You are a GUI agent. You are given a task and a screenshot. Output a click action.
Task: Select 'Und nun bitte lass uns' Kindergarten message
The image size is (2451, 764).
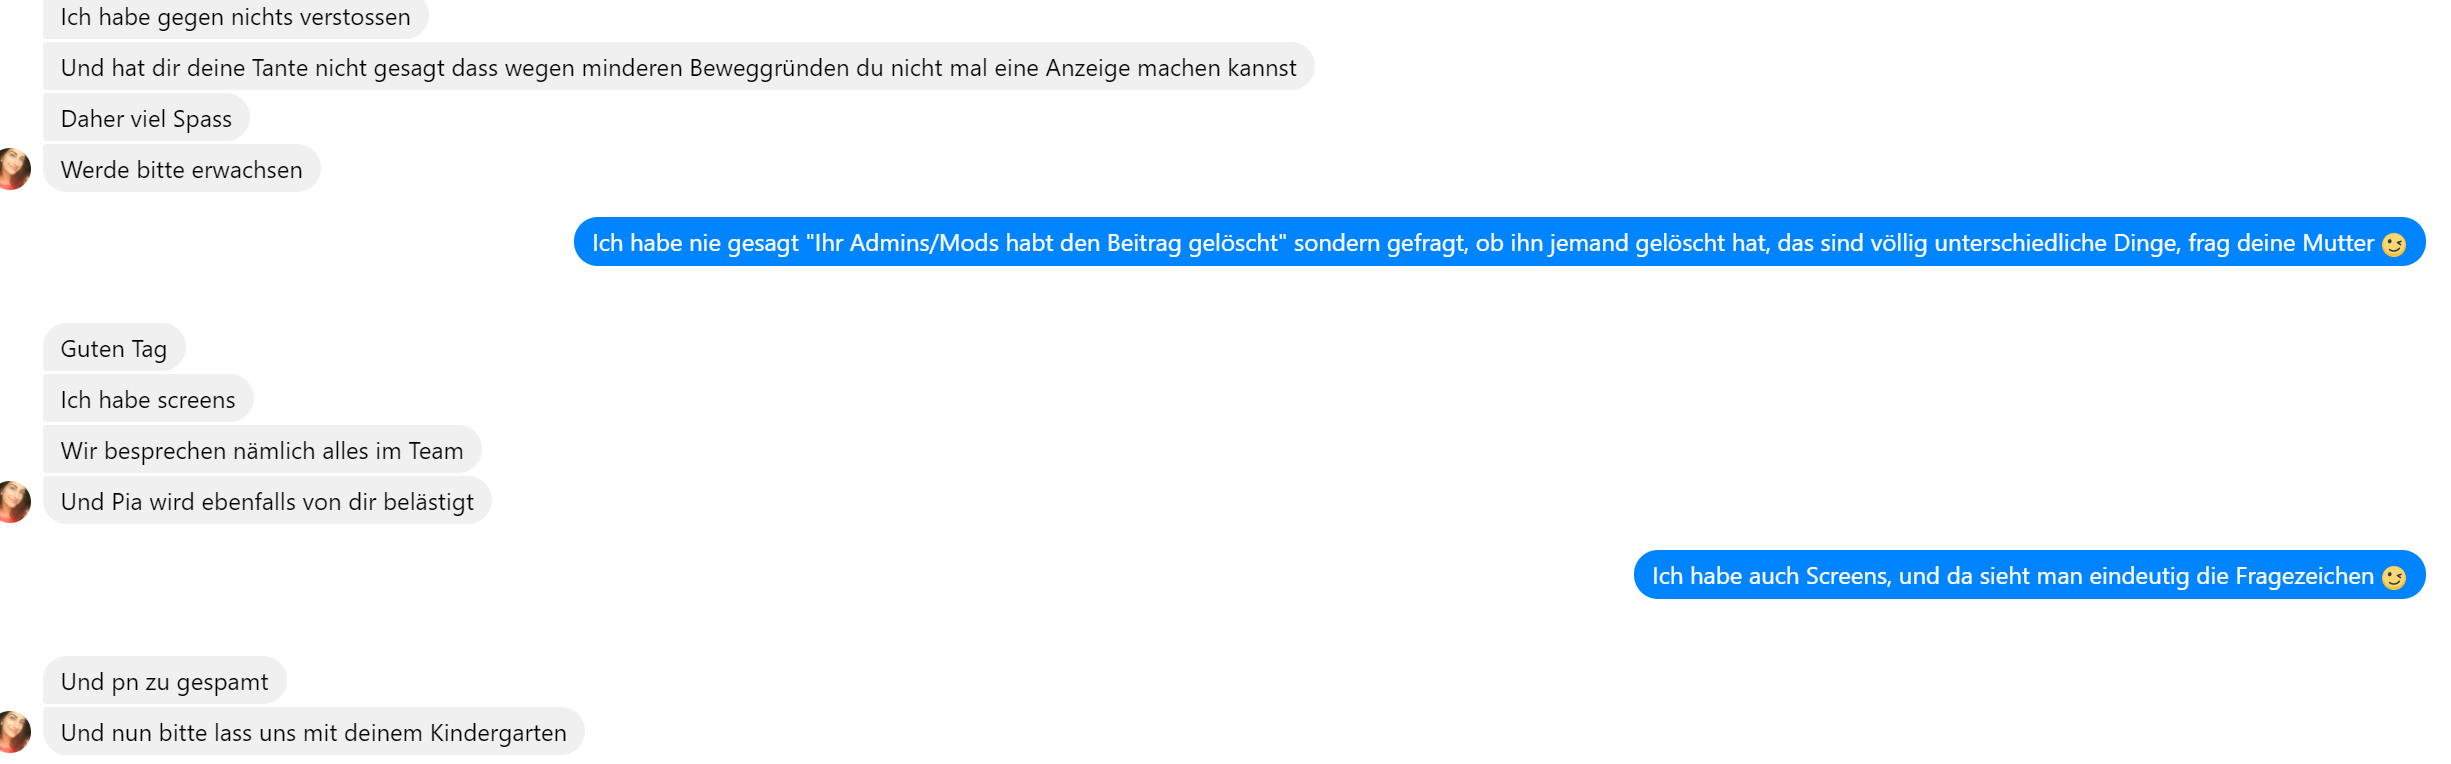[313, 732]
